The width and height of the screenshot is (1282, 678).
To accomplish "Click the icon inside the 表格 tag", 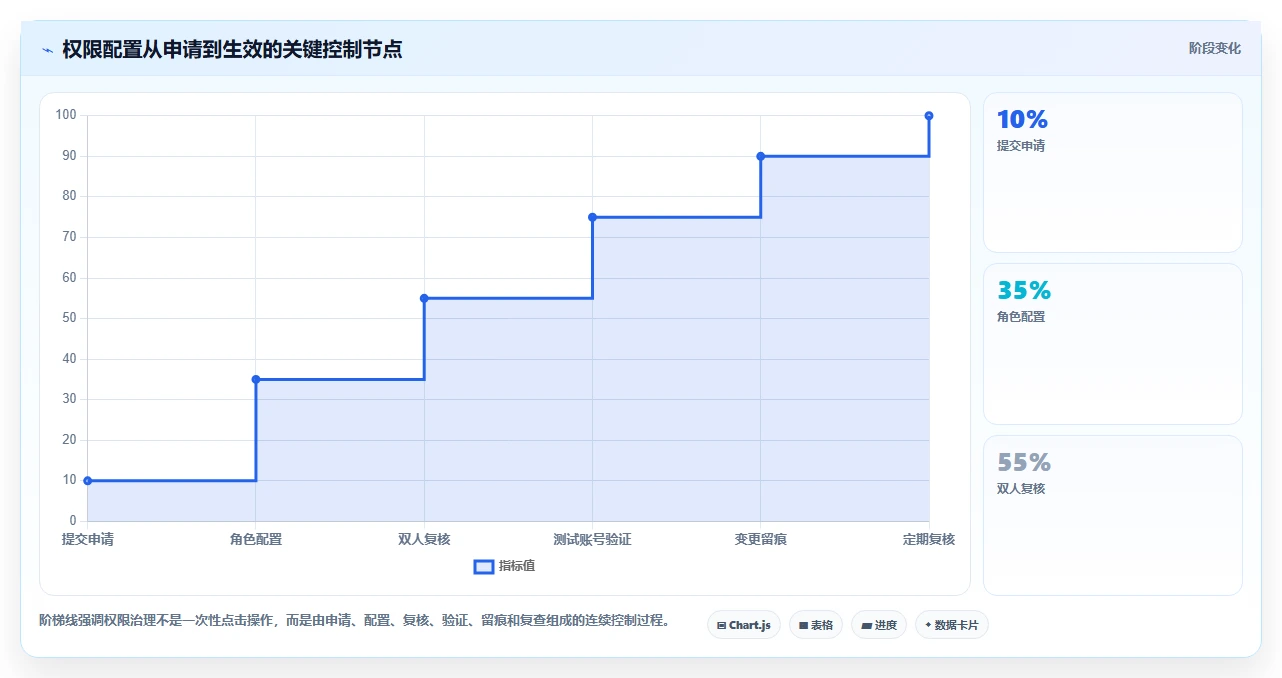I will point(803,625).
